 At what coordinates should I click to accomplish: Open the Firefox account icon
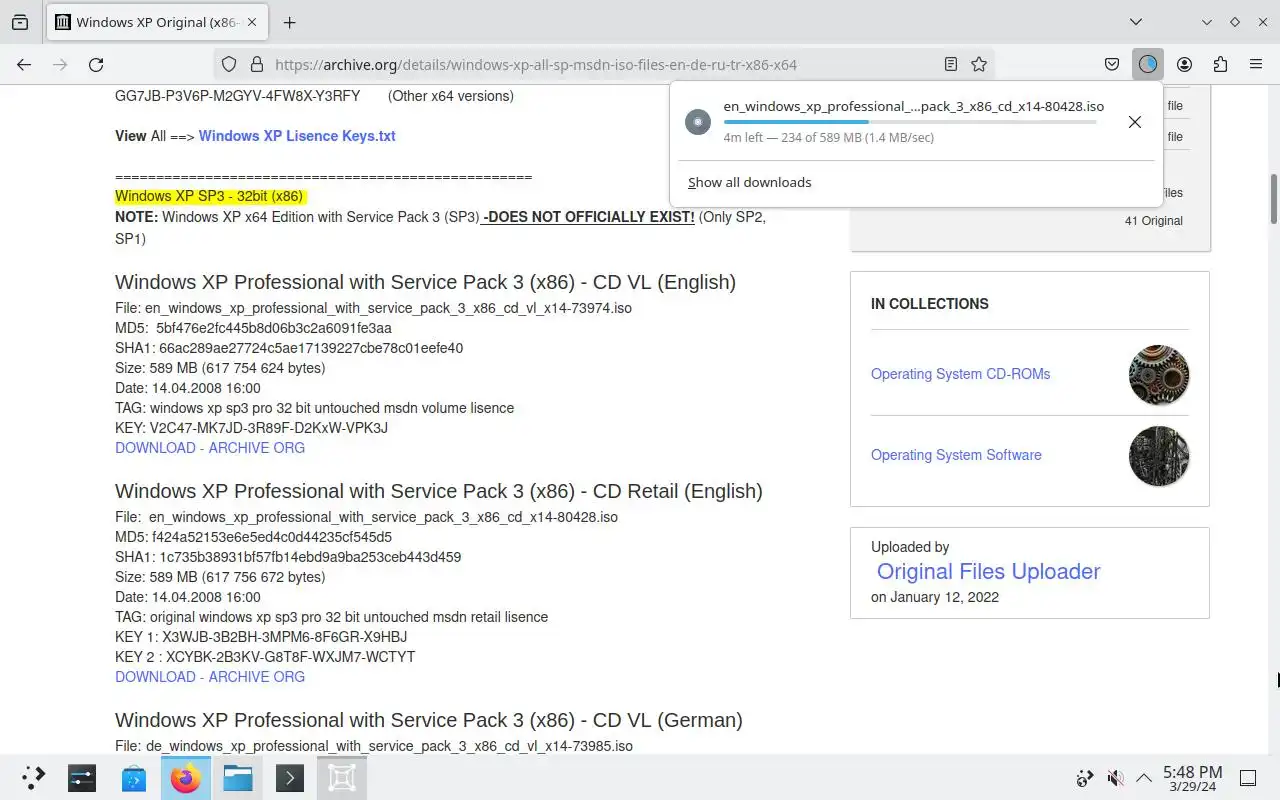(x=1184, y=64)
